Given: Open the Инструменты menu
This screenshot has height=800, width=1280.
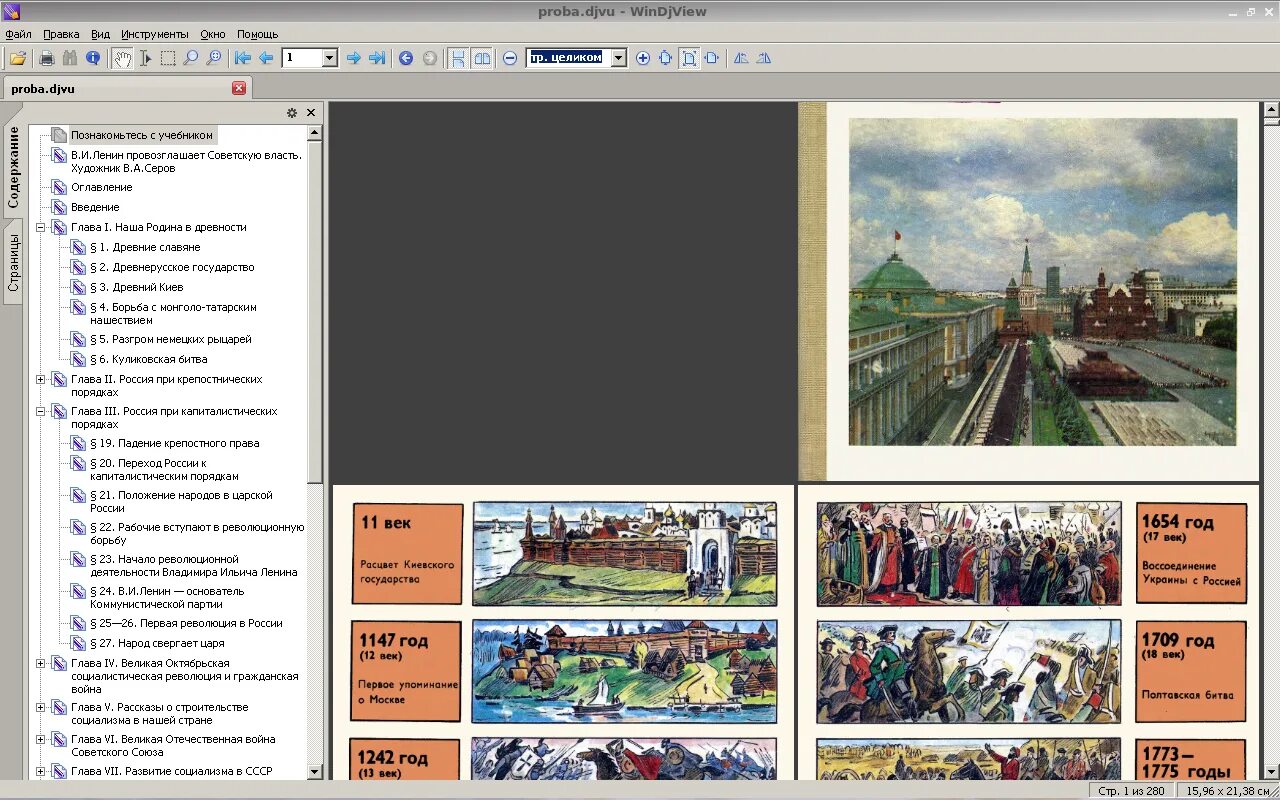Looking at the screenshot, I should [x=155, y=34].
